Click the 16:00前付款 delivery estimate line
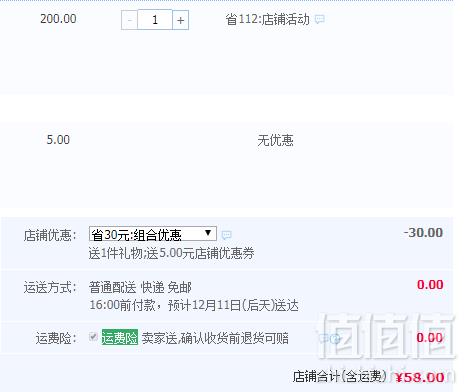Screen dimensions: 465x392 [194, 305]
